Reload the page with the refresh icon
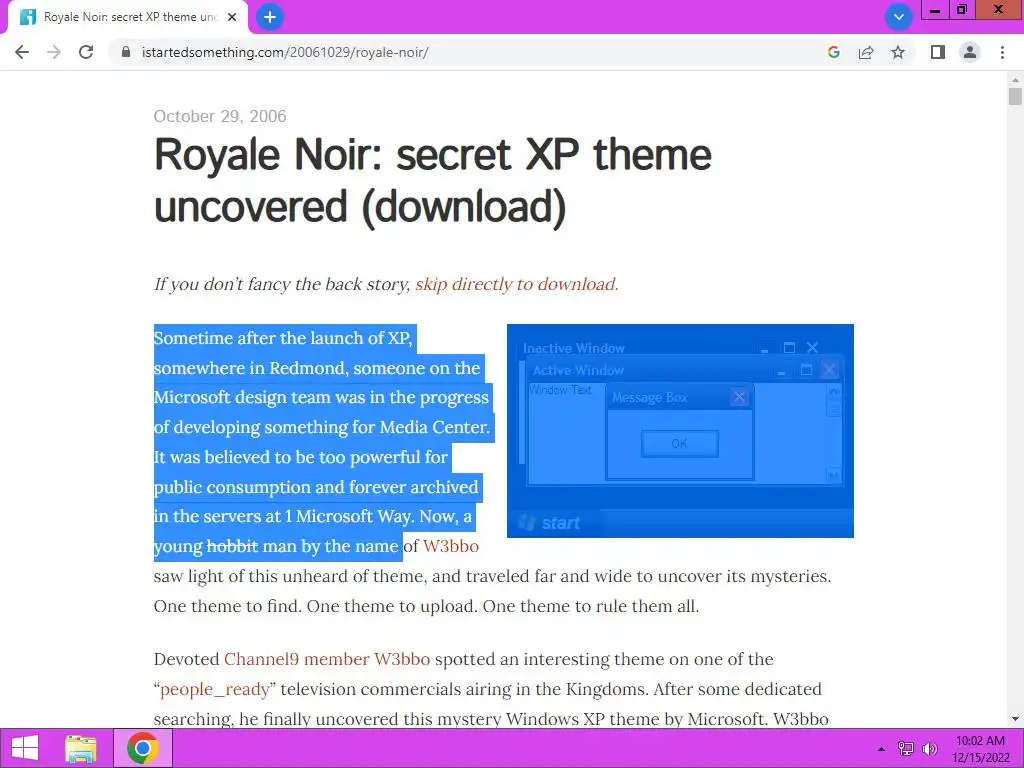Image resolution: width=1024 pixels, height=768 pixels. tap(86, 52)
